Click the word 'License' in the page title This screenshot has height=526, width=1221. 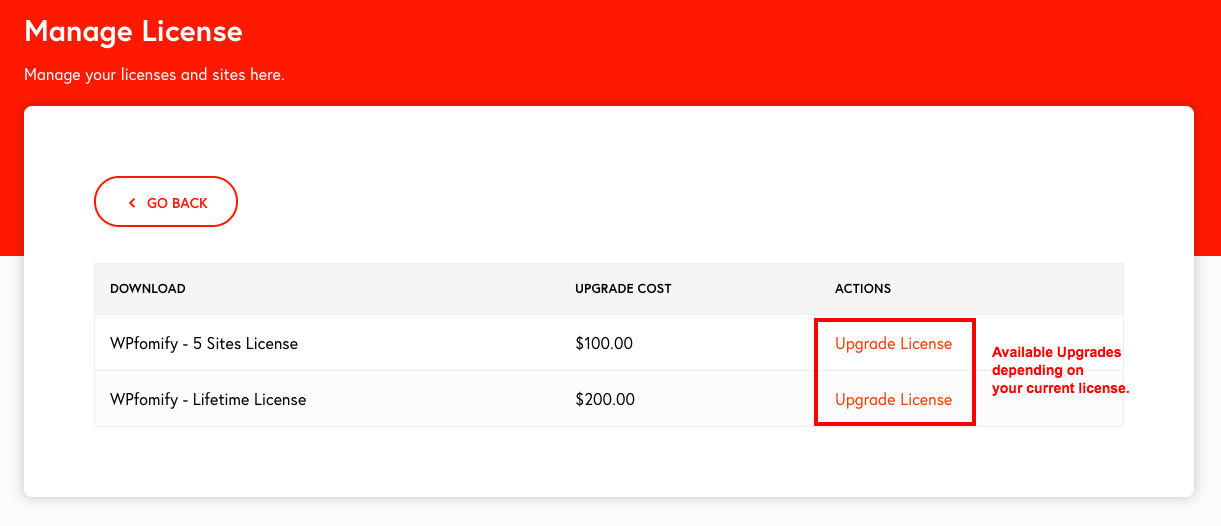pos(189,31)
